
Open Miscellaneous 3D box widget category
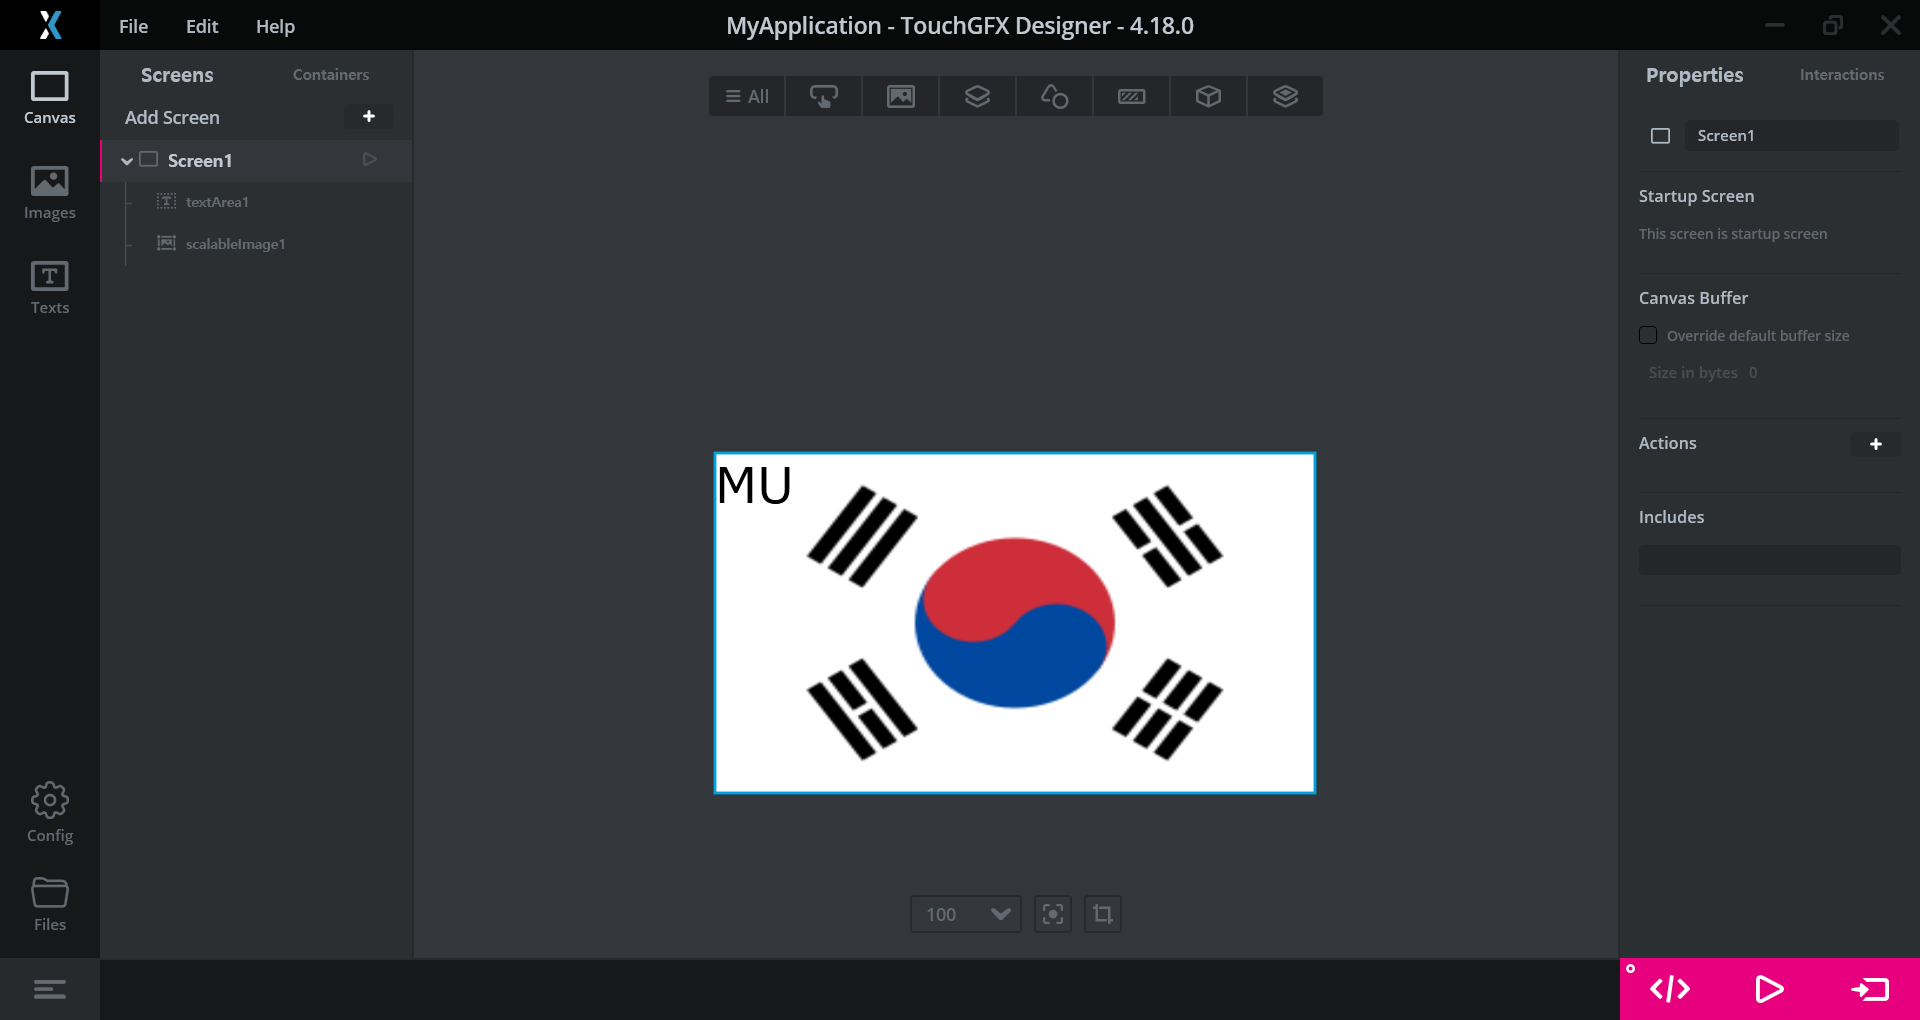coord(1209,96)
